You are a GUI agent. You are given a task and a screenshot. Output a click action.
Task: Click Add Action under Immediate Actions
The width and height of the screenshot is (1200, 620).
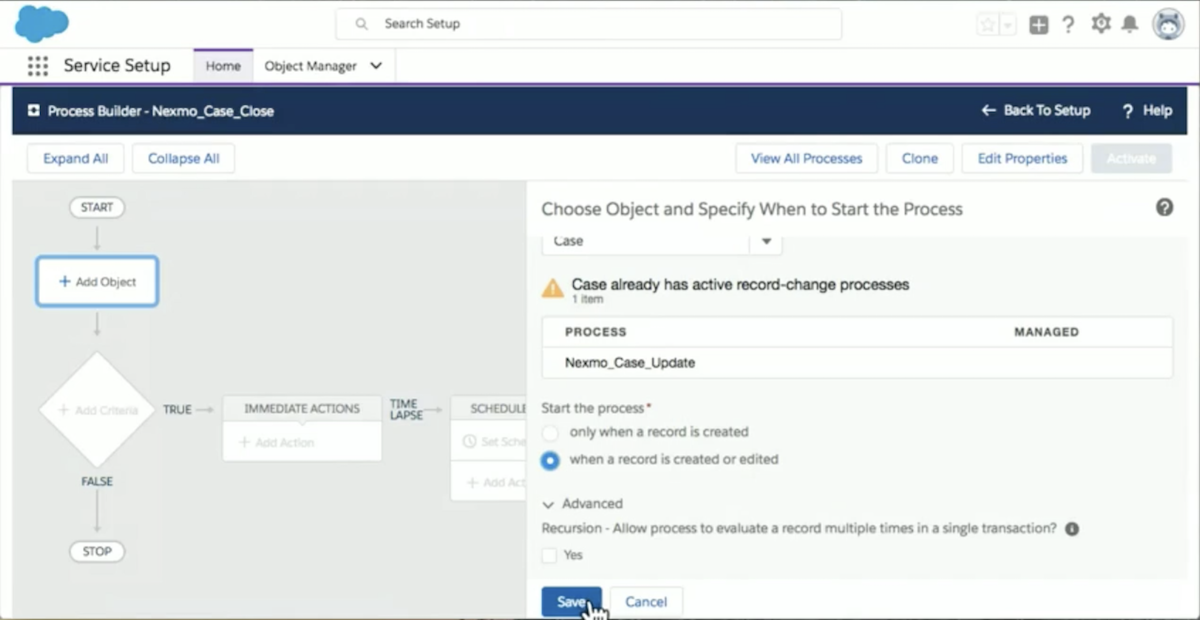(277, 442)
